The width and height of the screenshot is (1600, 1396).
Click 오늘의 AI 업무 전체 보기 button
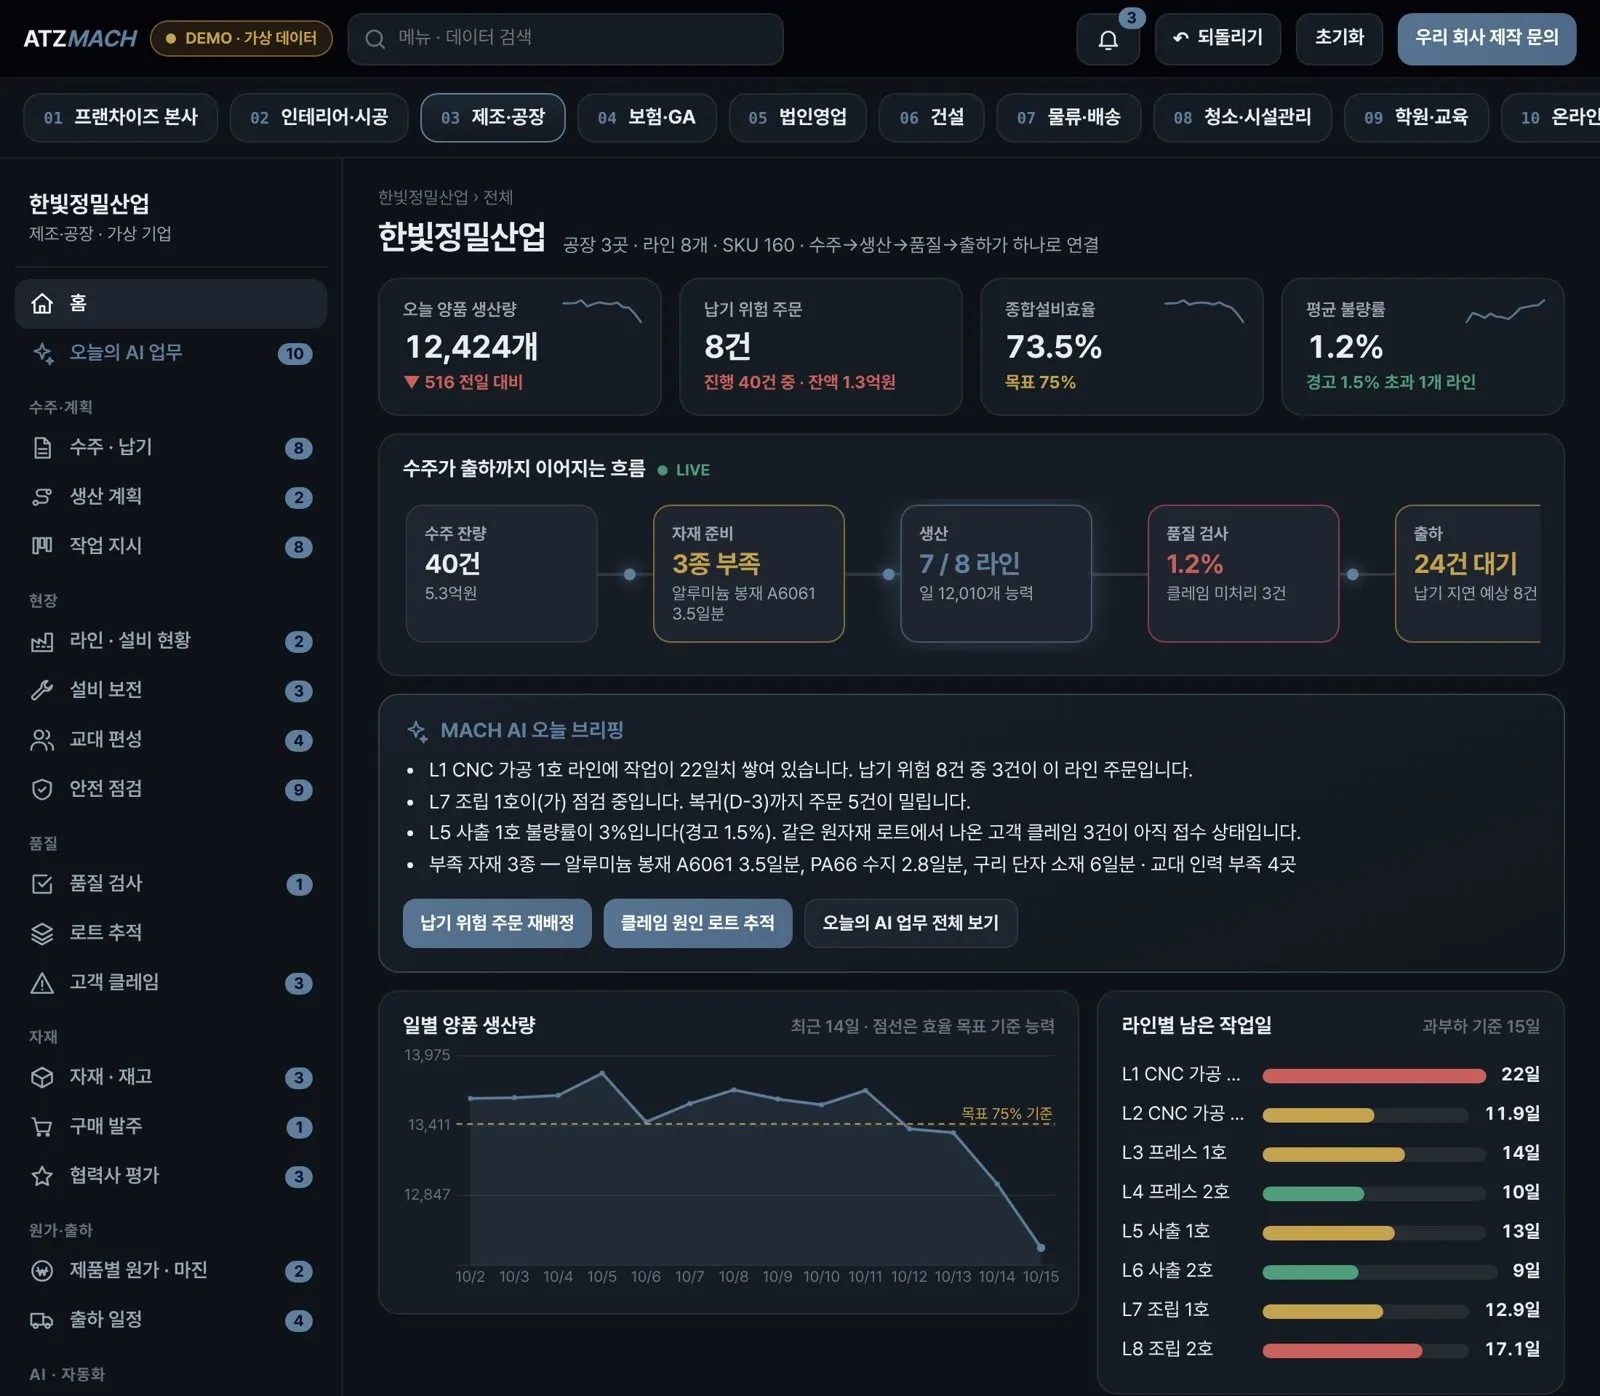coord(910,923)
